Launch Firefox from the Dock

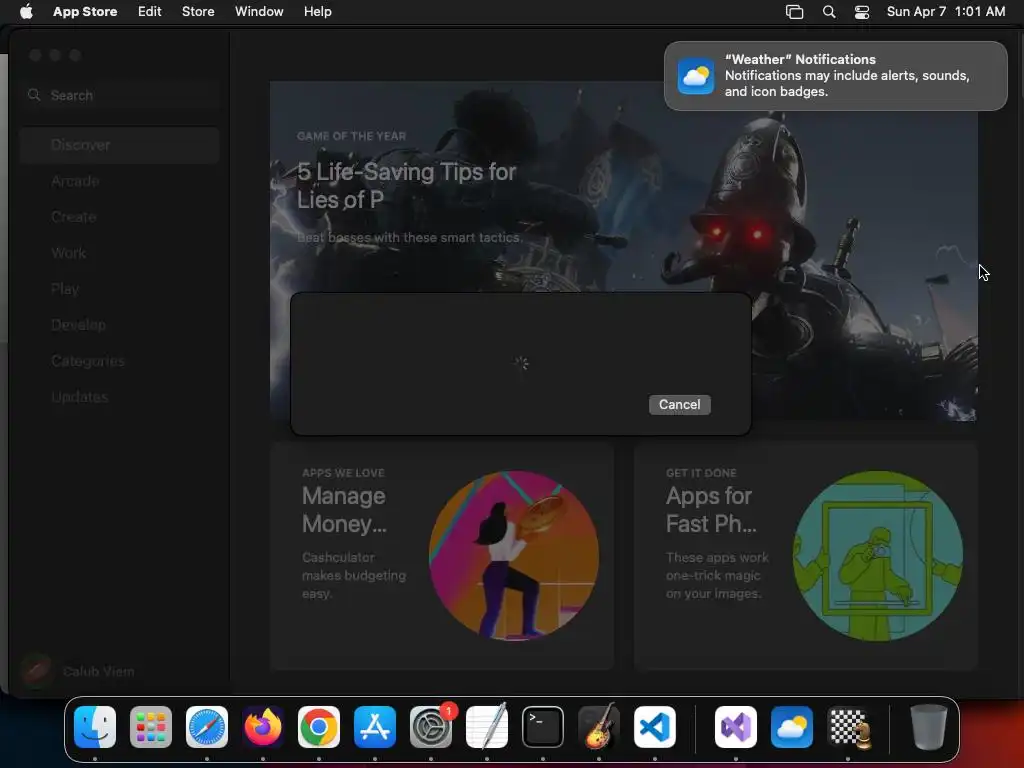pyautogui.click(x=263, y=727)
